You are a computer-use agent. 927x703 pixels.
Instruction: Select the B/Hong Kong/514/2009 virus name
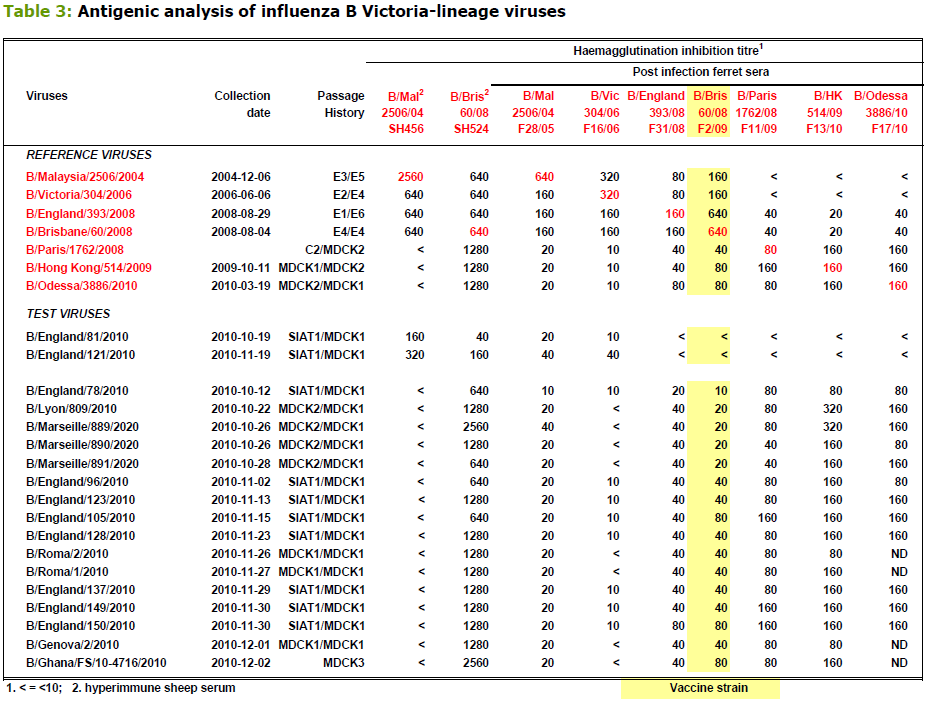click(x=84, y=268)
